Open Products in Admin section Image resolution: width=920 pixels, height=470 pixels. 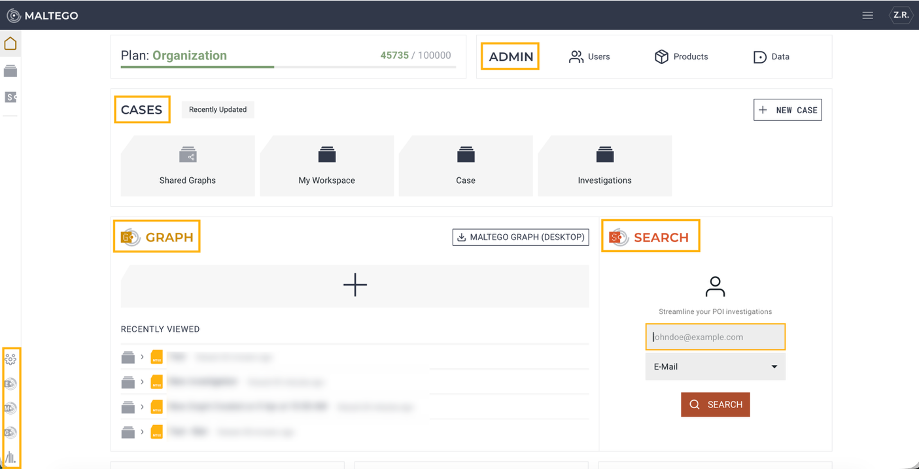click(681, 57)
